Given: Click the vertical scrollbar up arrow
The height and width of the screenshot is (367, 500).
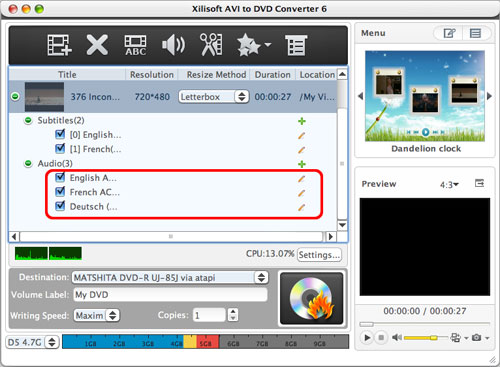Looking at the screenshot, I should click(342, 74).
